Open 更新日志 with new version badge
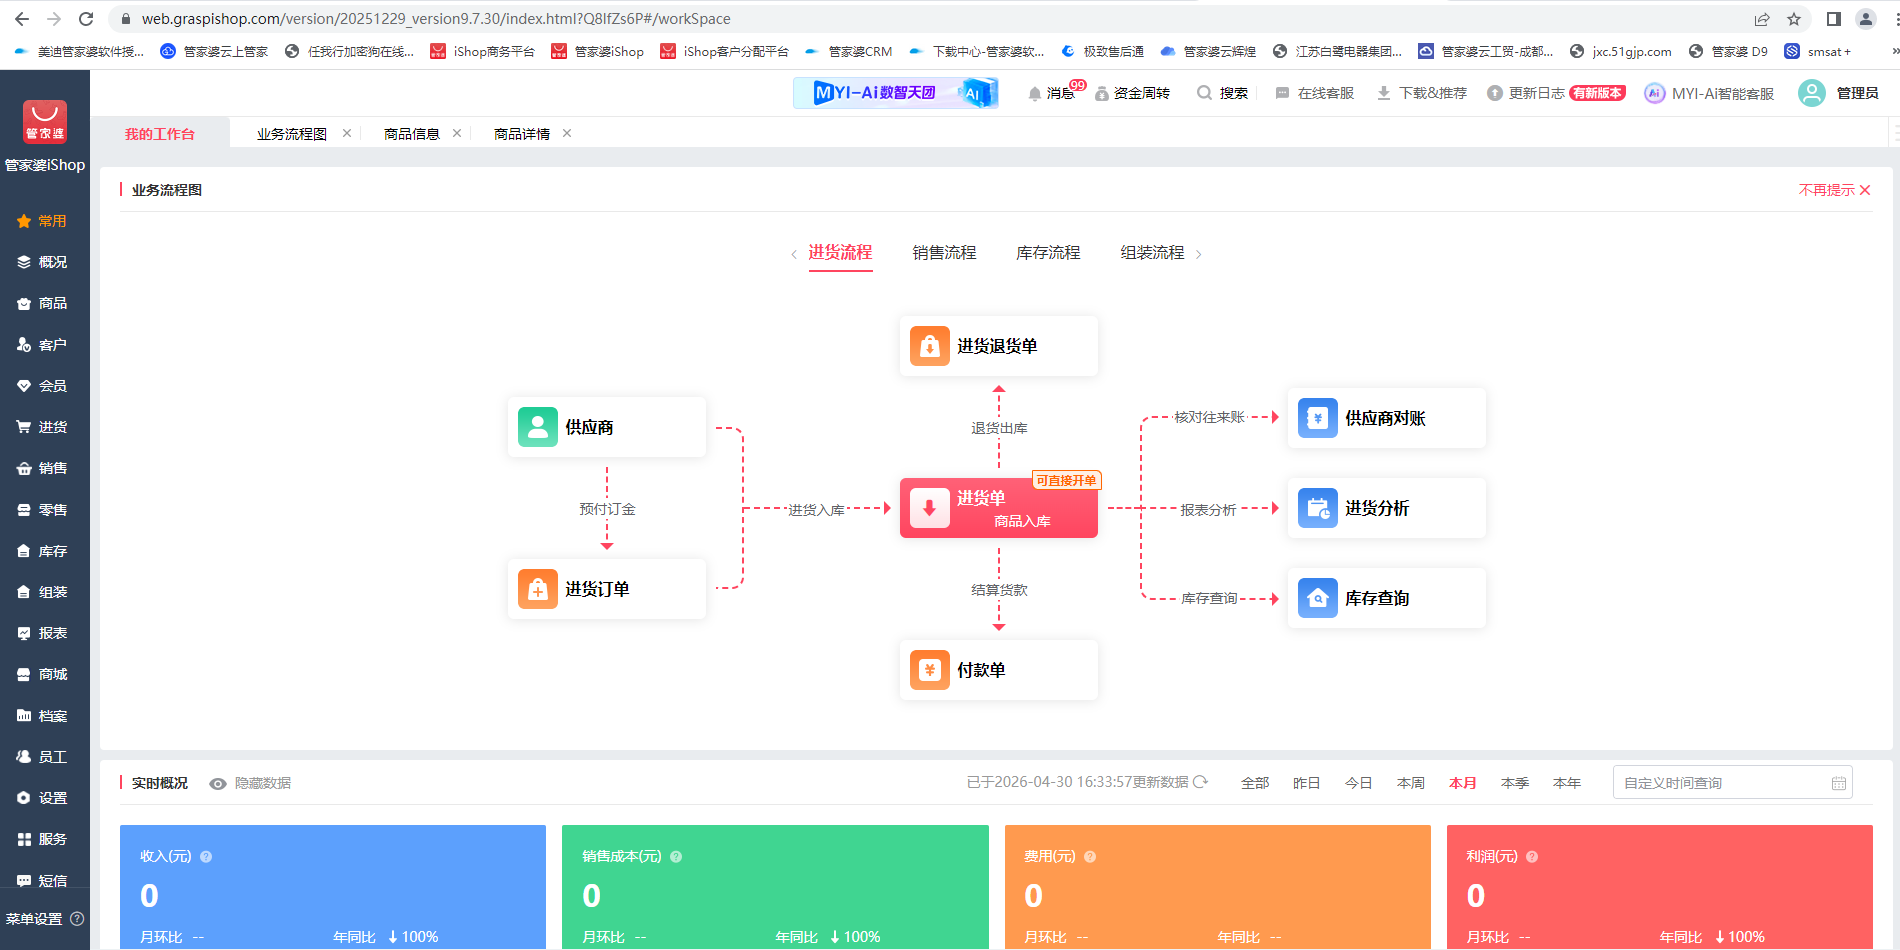The image size is (1900, 950). coord(1556,93)
